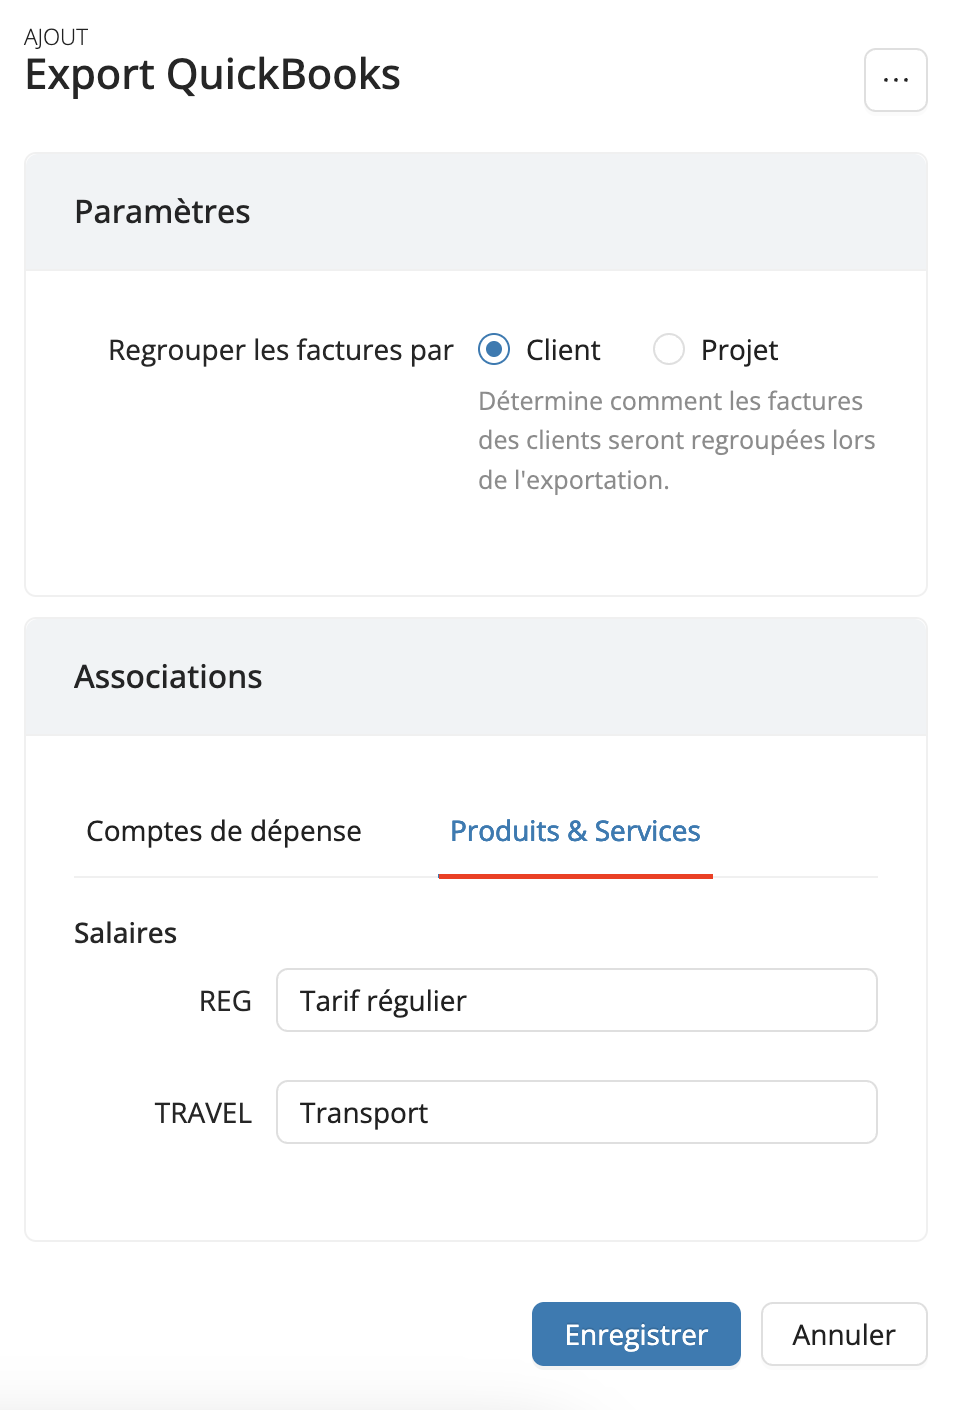
Task: Select the Client radio button circle
Action: 494,350
